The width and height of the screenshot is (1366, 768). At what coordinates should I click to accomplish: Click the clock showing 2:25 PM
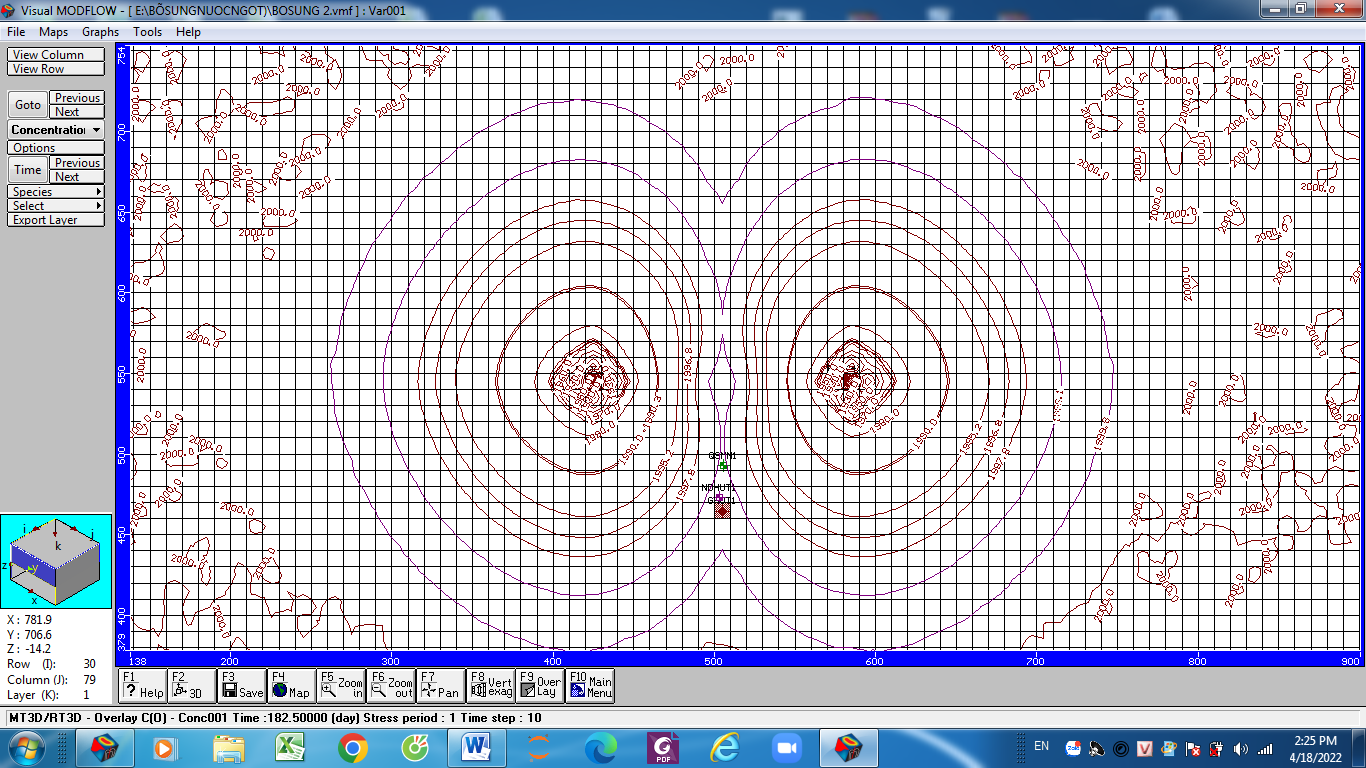(1315, 740)
